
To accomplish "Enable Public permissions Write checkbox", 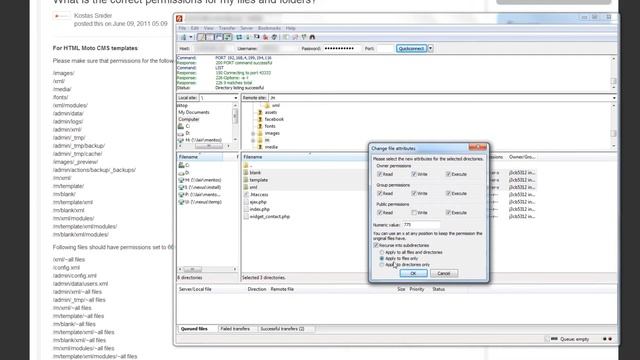I will click(414, 213).
